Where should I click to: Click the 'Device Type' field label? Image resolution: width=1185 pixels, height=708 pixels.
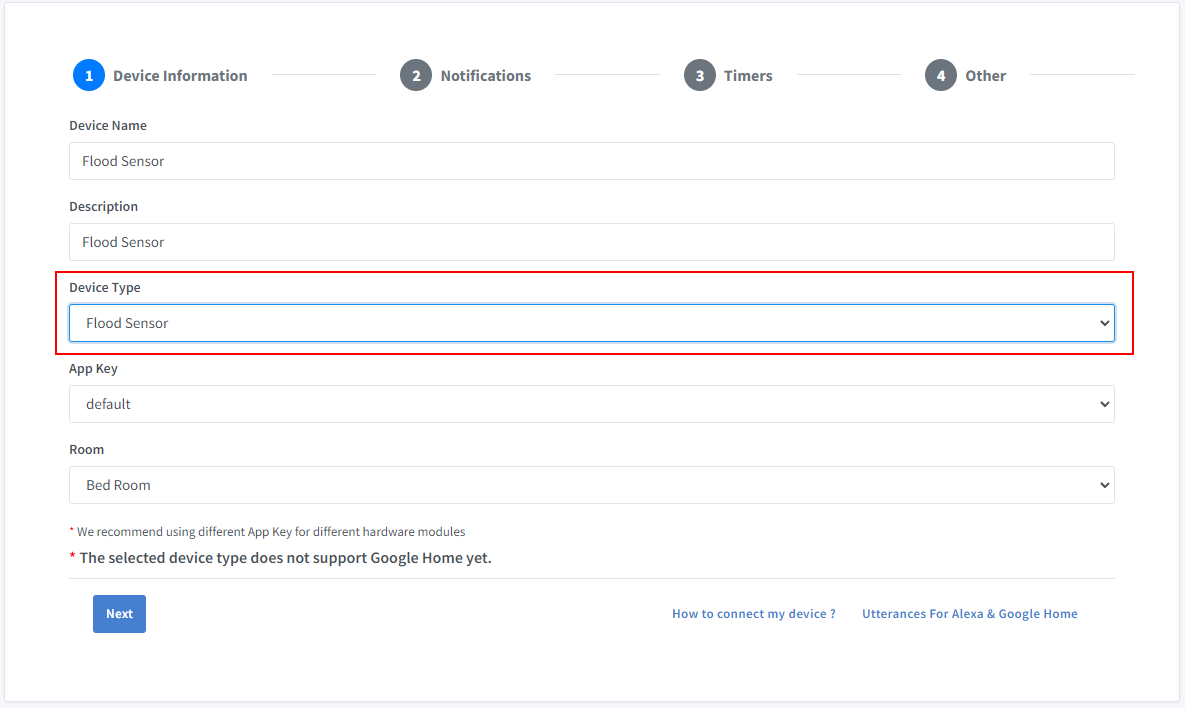pos(105,288)
